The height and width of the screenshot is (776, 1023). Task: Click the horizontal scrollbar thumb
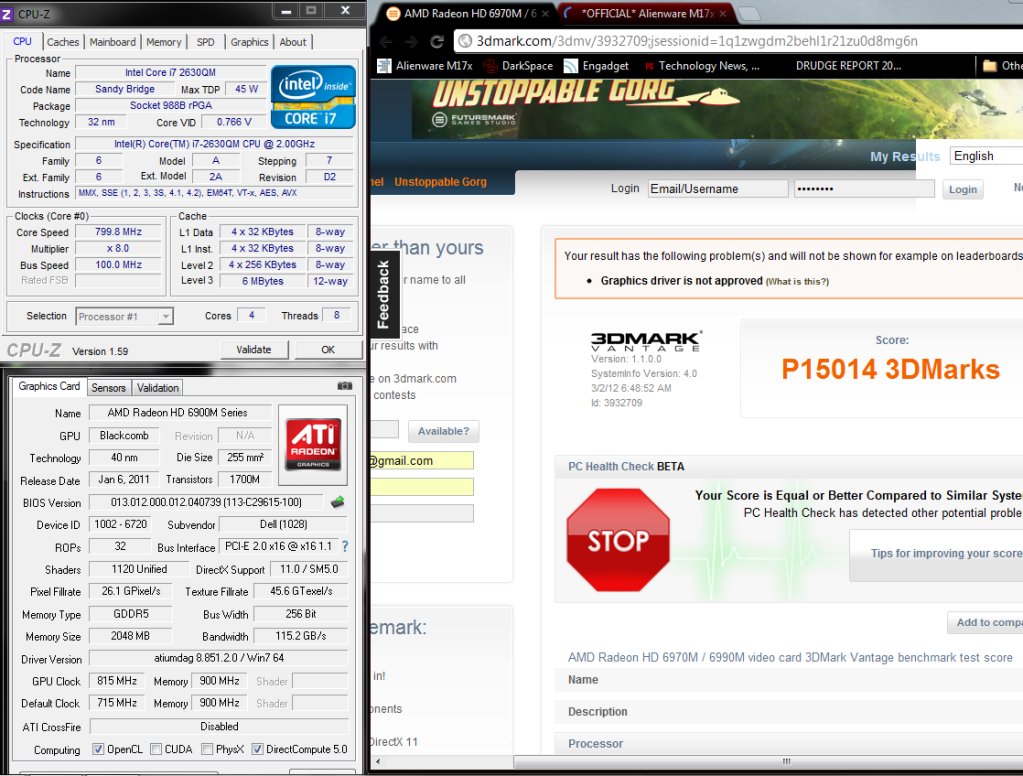coord(770,762)
